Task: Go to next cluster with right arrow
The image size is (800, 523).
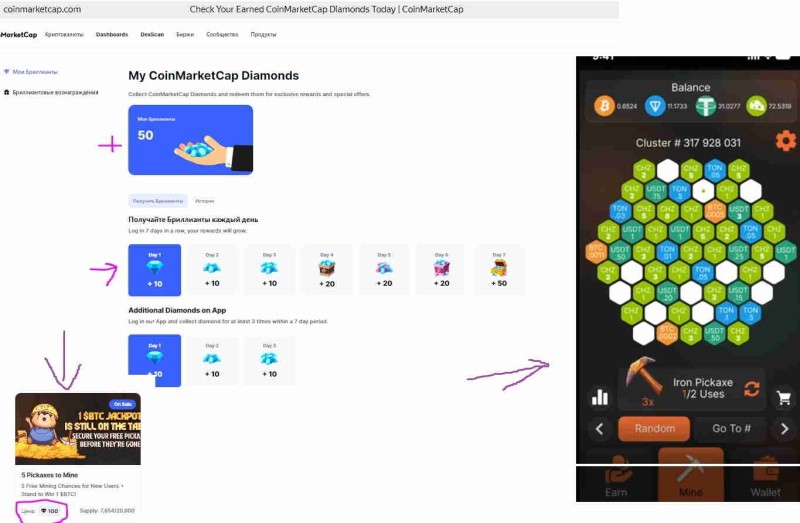Action: coord(784,429)
